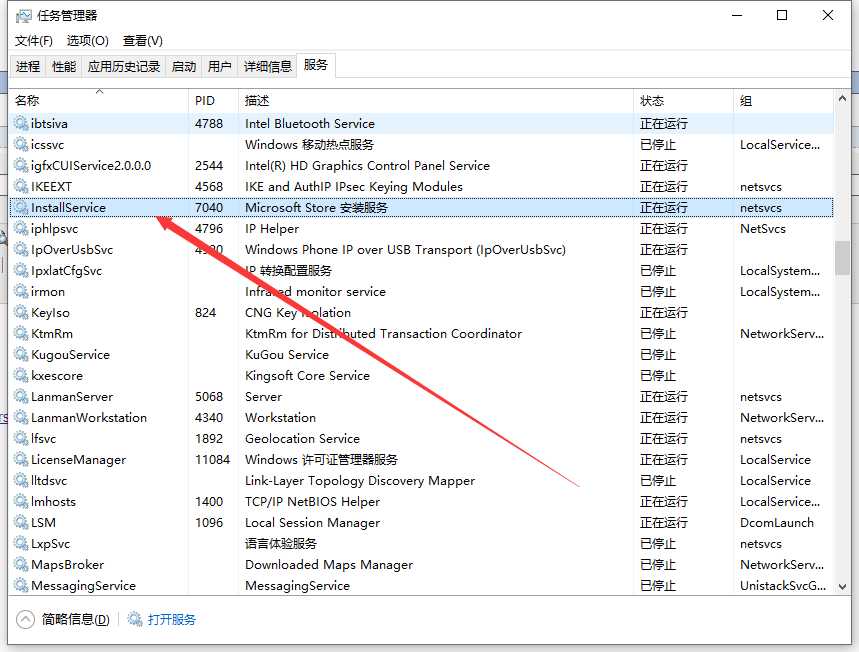Select the Geolocation Service description
Viewport: 859px width, 652px height.
point(302,439)
